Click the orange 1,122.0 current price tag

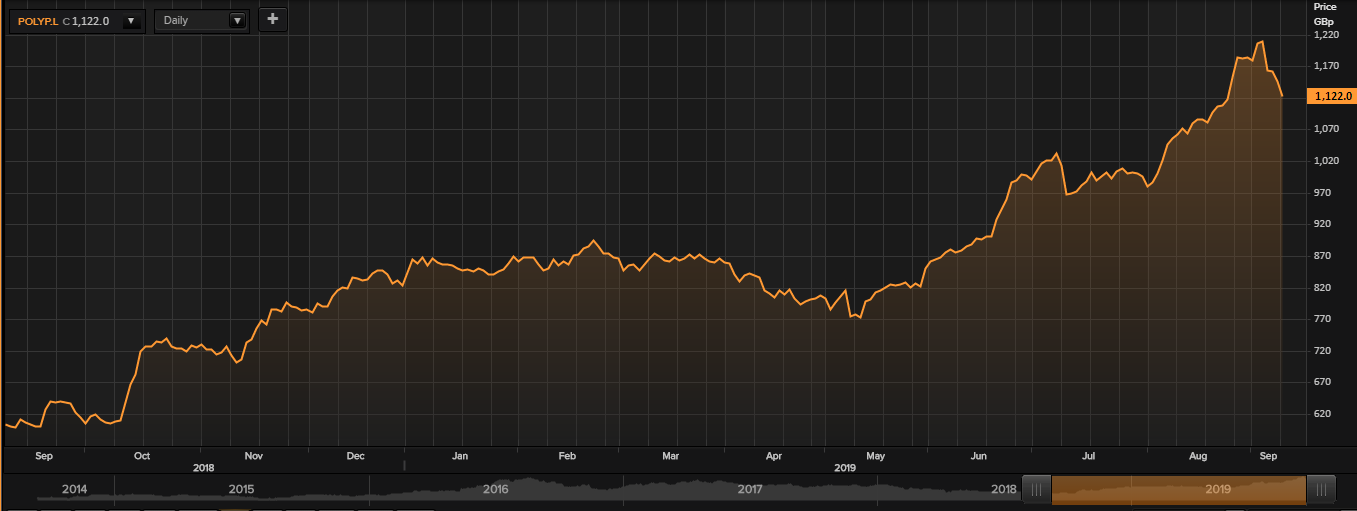tap(1332, 96)
